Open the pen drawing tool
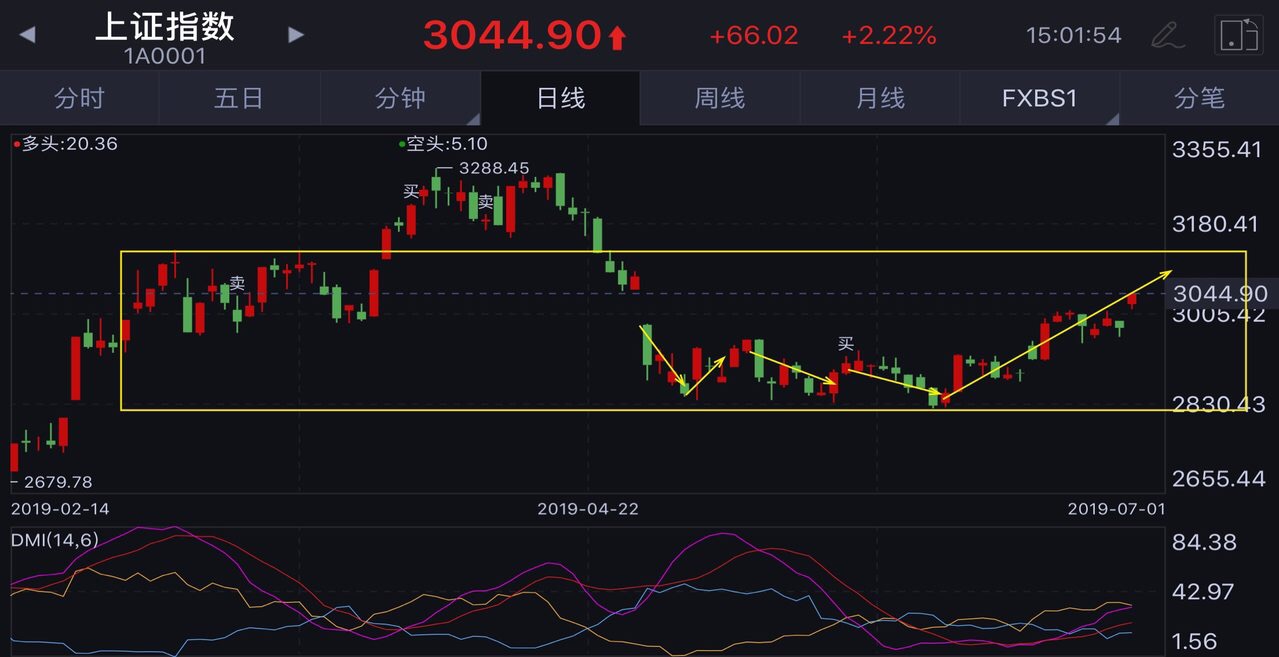 (1168, 35)
